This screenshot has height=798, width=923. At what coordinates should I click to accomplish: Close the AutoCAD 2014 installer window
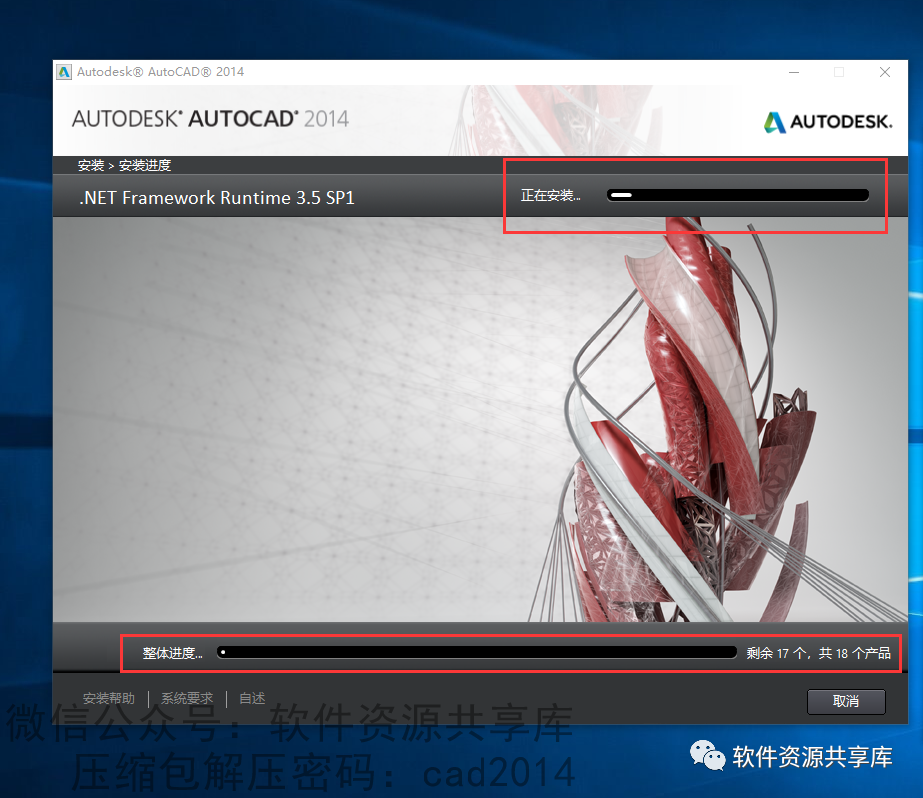(885, 72)
